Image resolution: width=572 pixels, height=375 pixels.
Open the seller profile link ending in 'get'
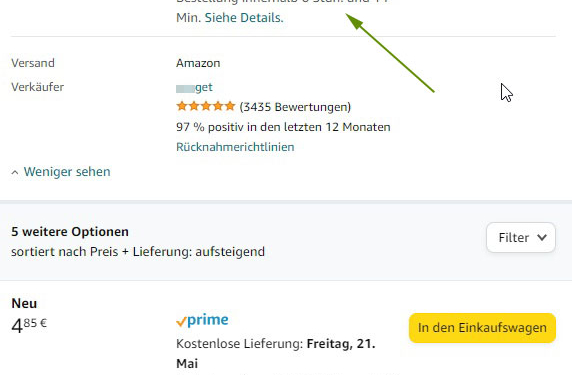click(x=194, y=87)
